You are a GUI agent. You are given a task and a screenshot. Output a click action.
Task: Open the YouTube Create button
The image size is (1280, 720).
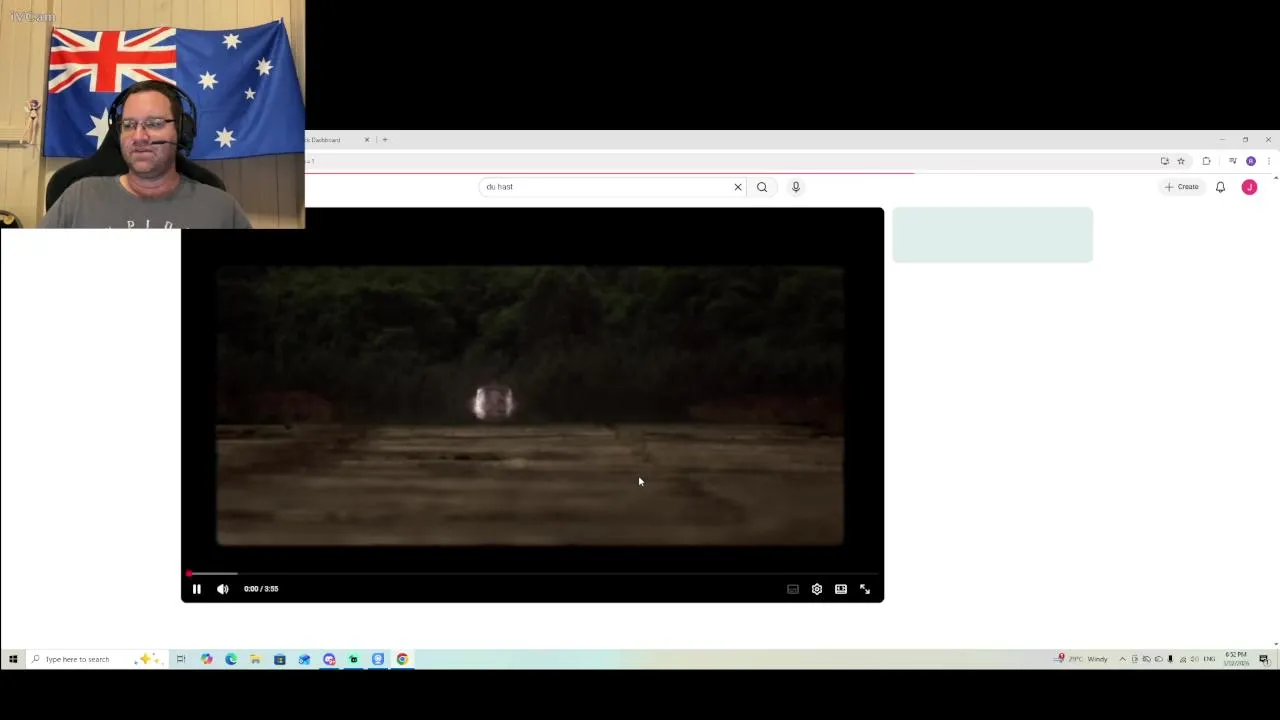(x=1181, y=187)
